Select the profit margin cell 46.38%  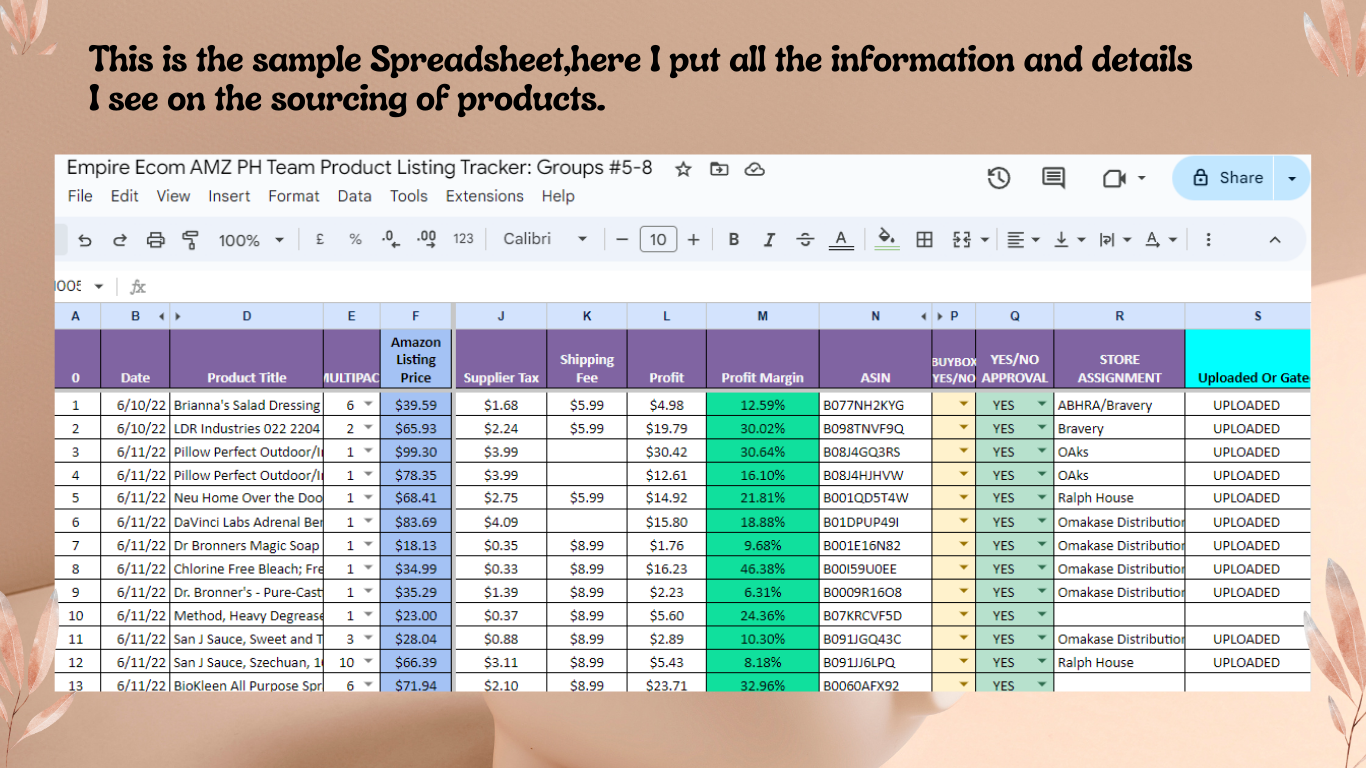coord(763,569)
